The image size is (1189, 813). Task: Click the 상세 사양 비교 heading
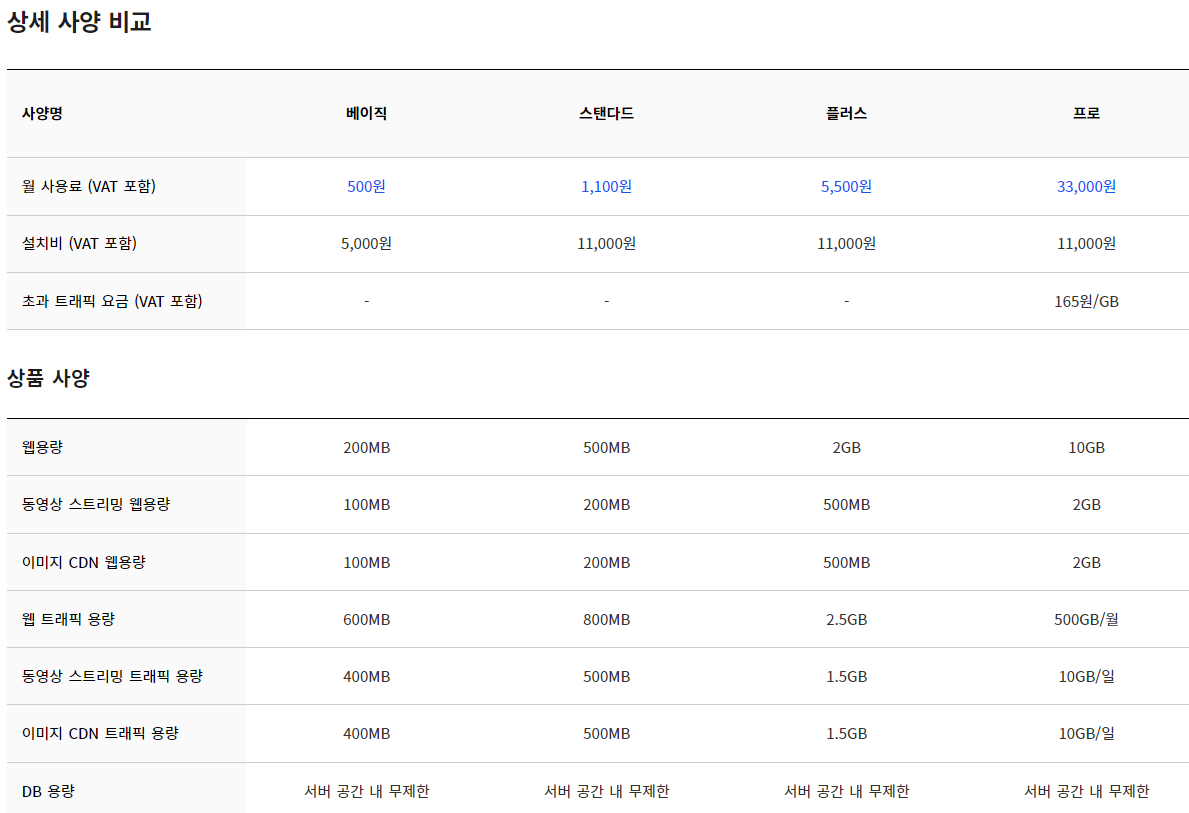click(79, 22)
